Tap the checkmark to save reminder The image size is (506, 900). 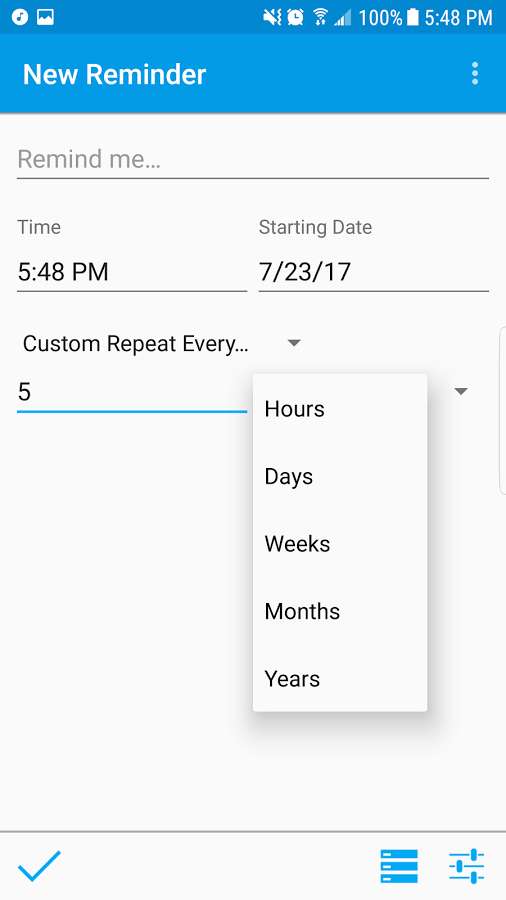tap(39, 866)
